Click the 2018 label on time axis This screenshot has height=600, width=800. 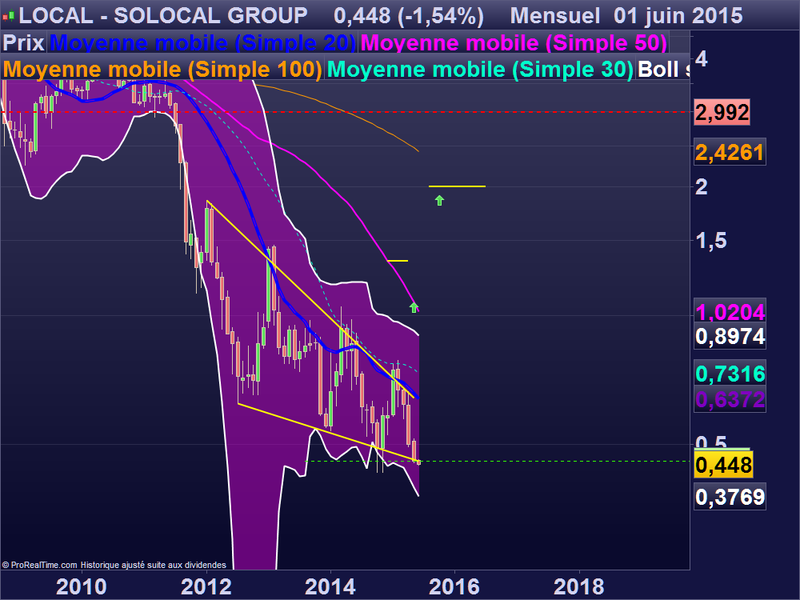pos(579,587)
